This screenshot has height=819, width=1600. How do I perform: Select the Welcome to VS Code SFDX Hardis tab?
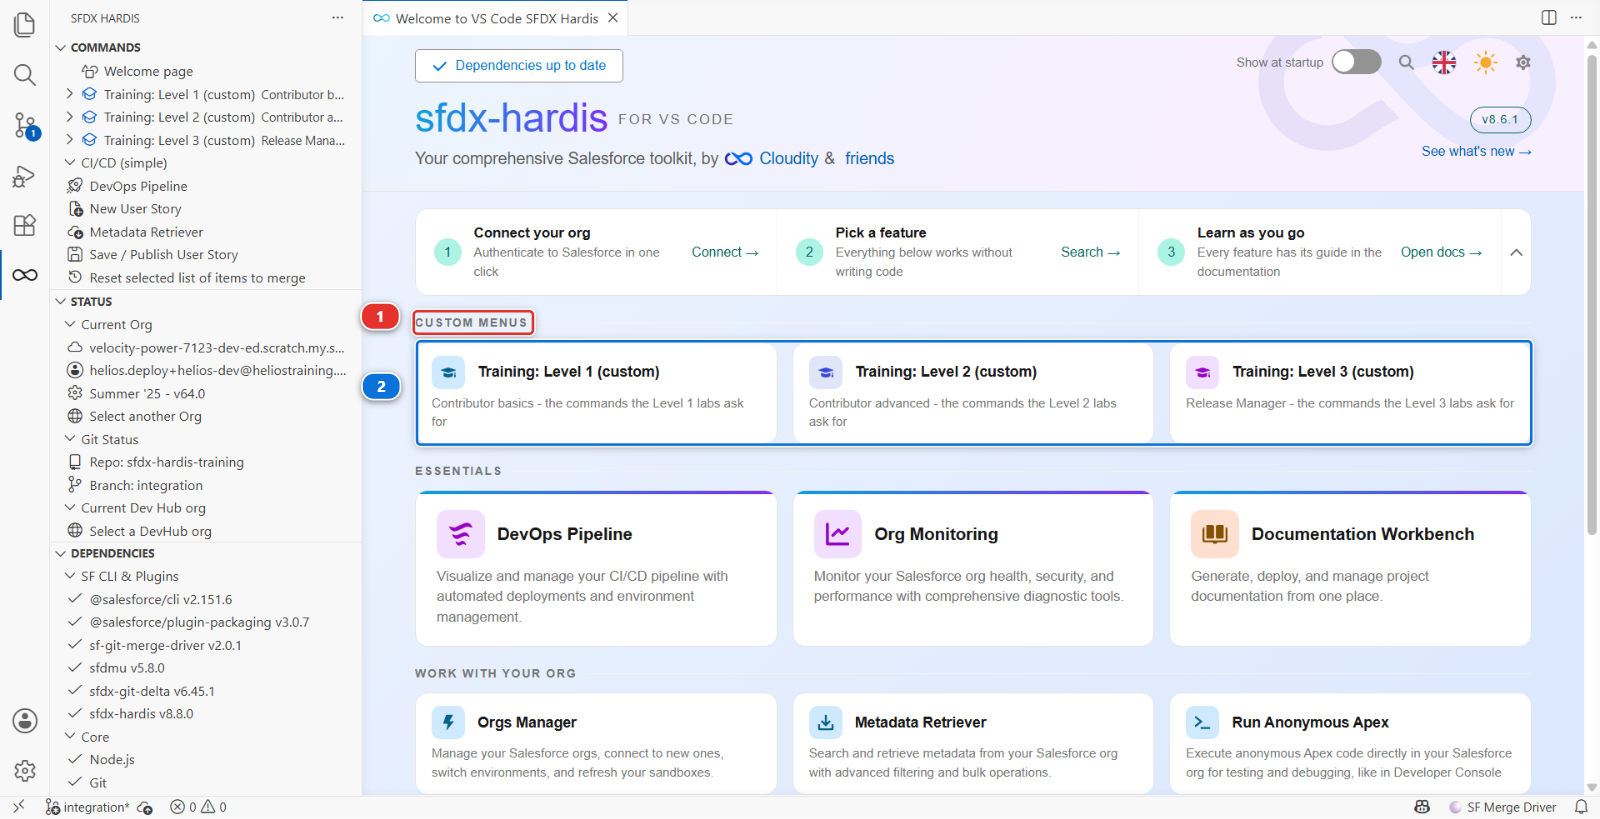point(496,18)
